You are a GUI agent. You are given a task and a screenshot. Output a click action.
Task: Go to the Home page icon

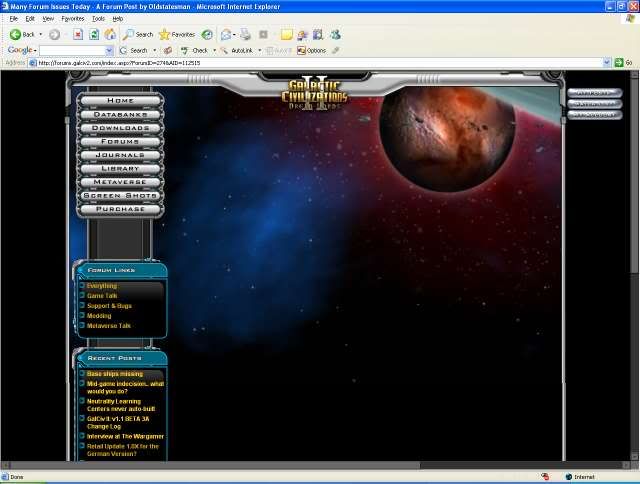pos(110,35)
